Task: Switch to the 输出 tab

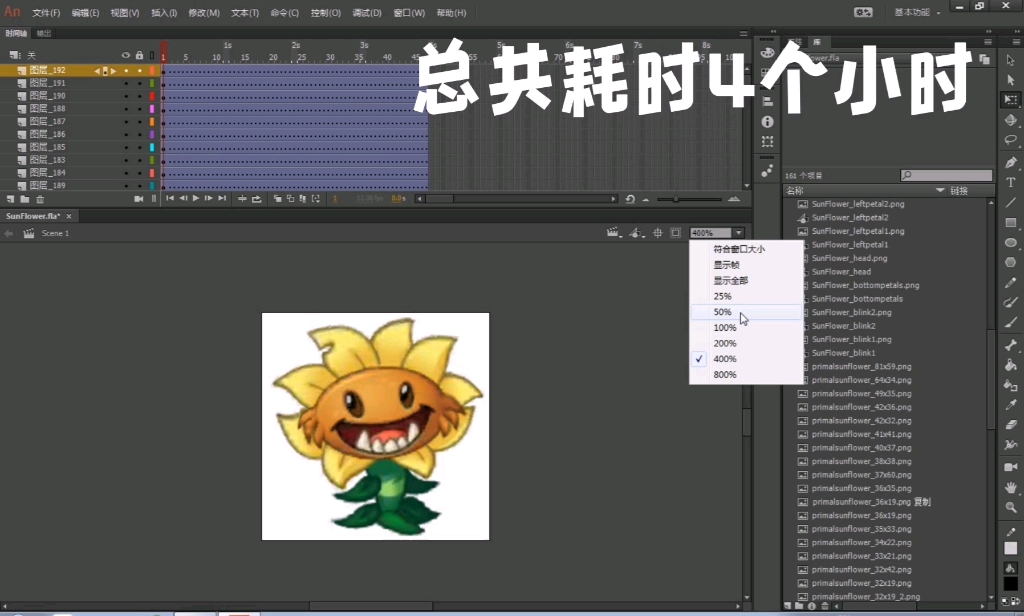Action: (44, 33)
